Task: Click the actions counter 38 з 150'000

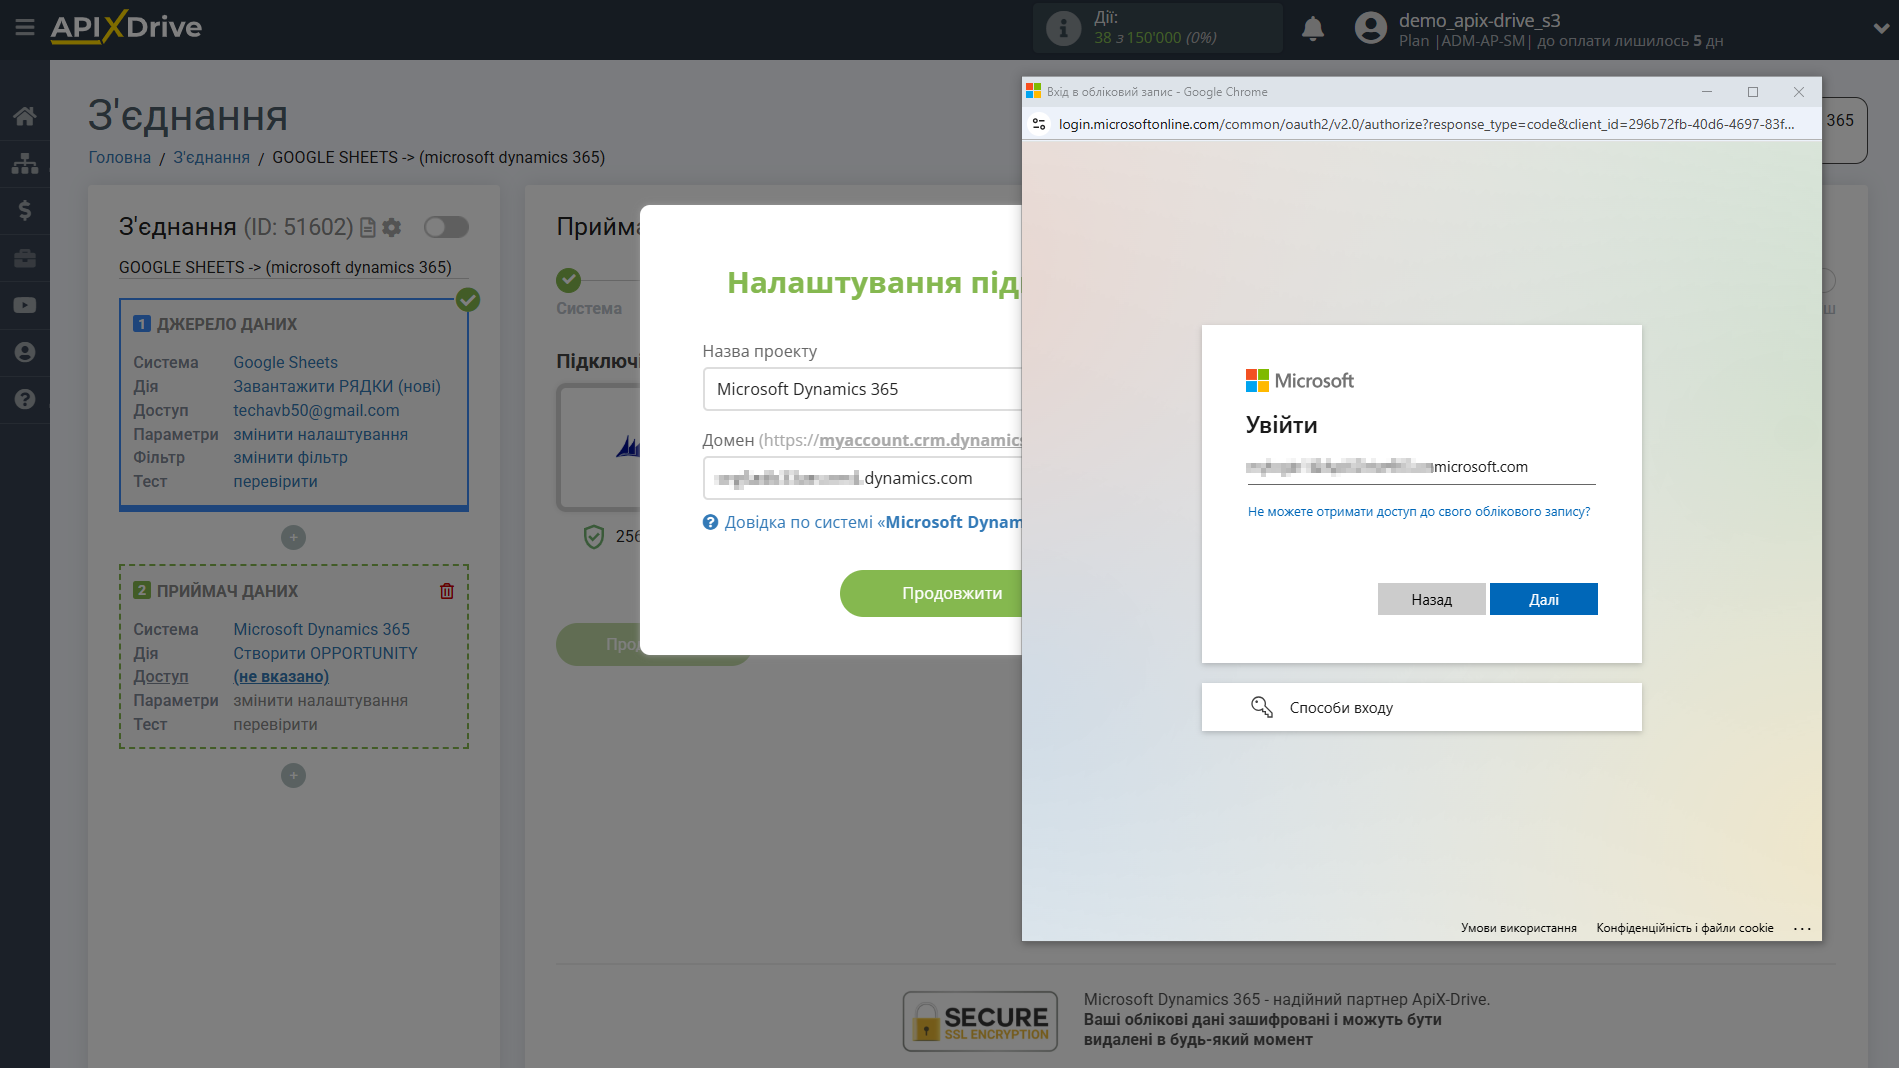Action: pyautogui.click(x=1155, y=38)
